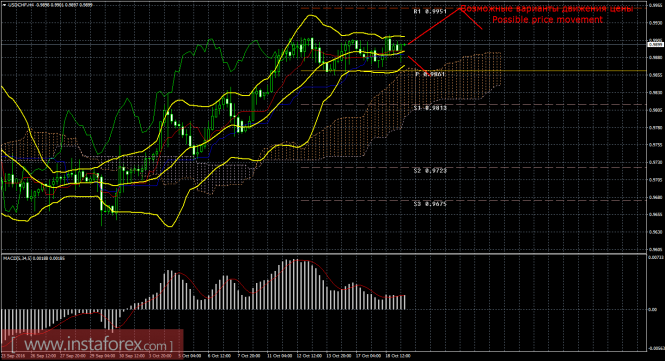Click the 0.00 zero level on MACD scale
This screenshot has height=361, width=665.
[x=653, y=310]
